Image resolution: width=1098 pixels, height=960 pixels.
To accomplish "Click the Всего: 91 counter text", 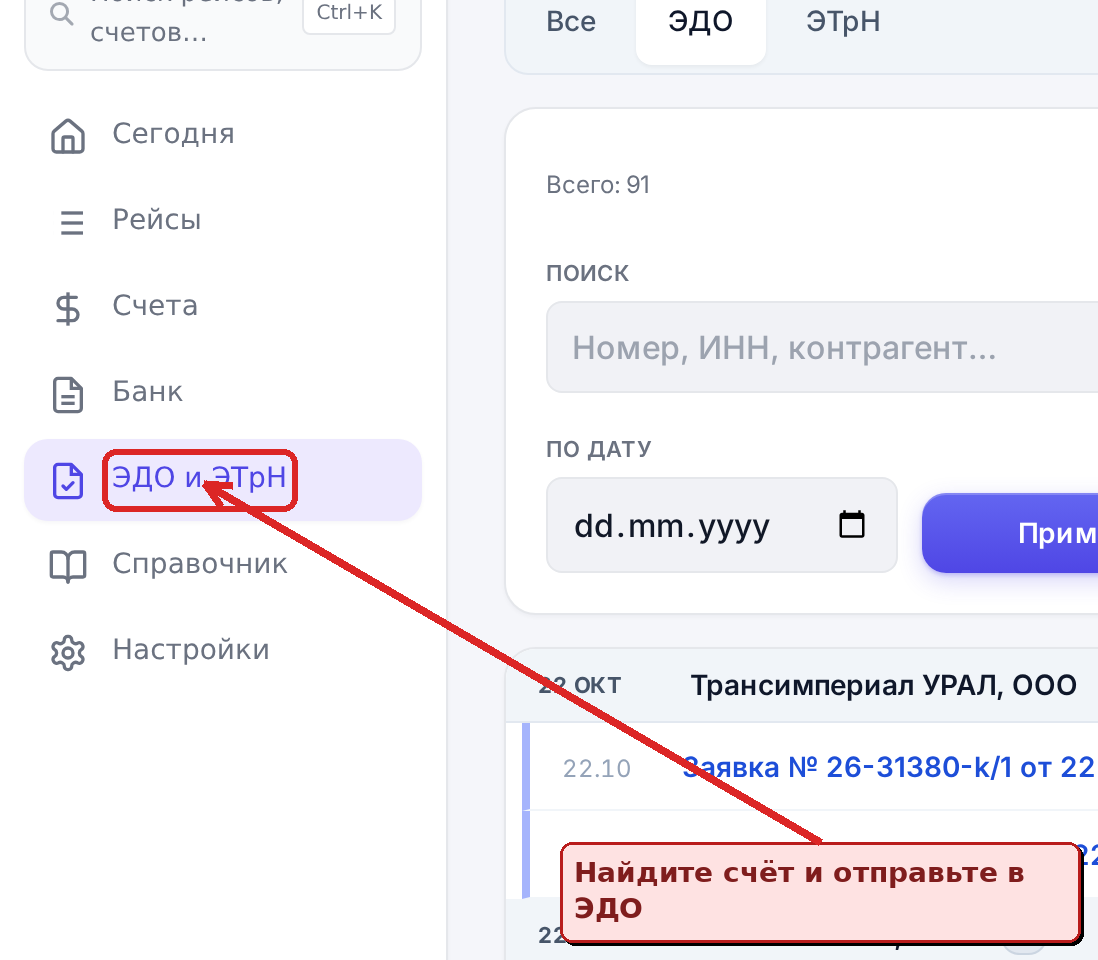I will coord(598,185).
